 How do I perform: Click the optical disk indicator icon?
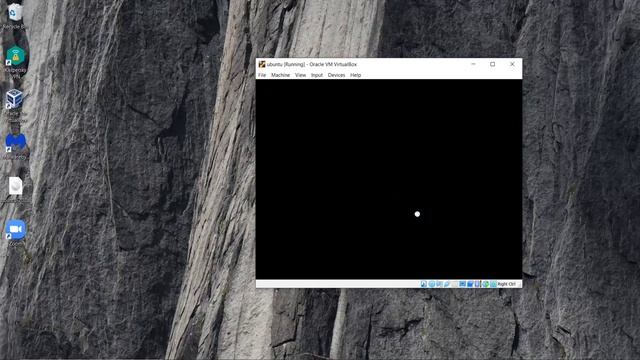pyautogui.click(x=431, y=284)
